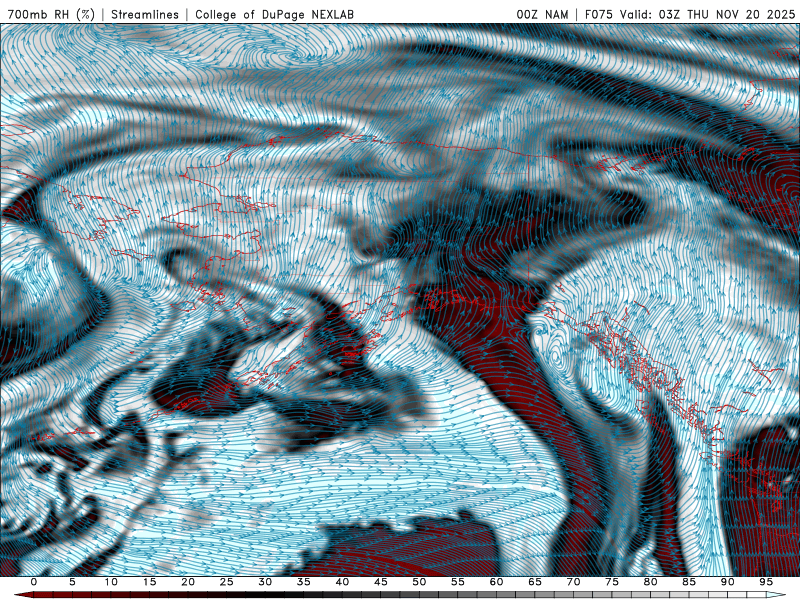This screenshot has width=800, height=600.
Task: Click the color bar label '55'
Action: tap(458, 582)
